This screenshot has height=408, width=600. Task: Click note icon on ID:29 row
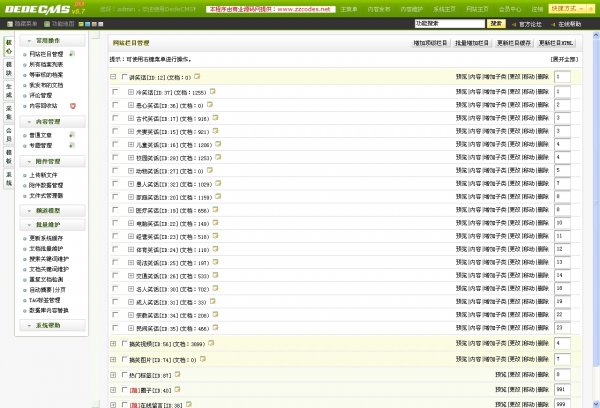218,157
